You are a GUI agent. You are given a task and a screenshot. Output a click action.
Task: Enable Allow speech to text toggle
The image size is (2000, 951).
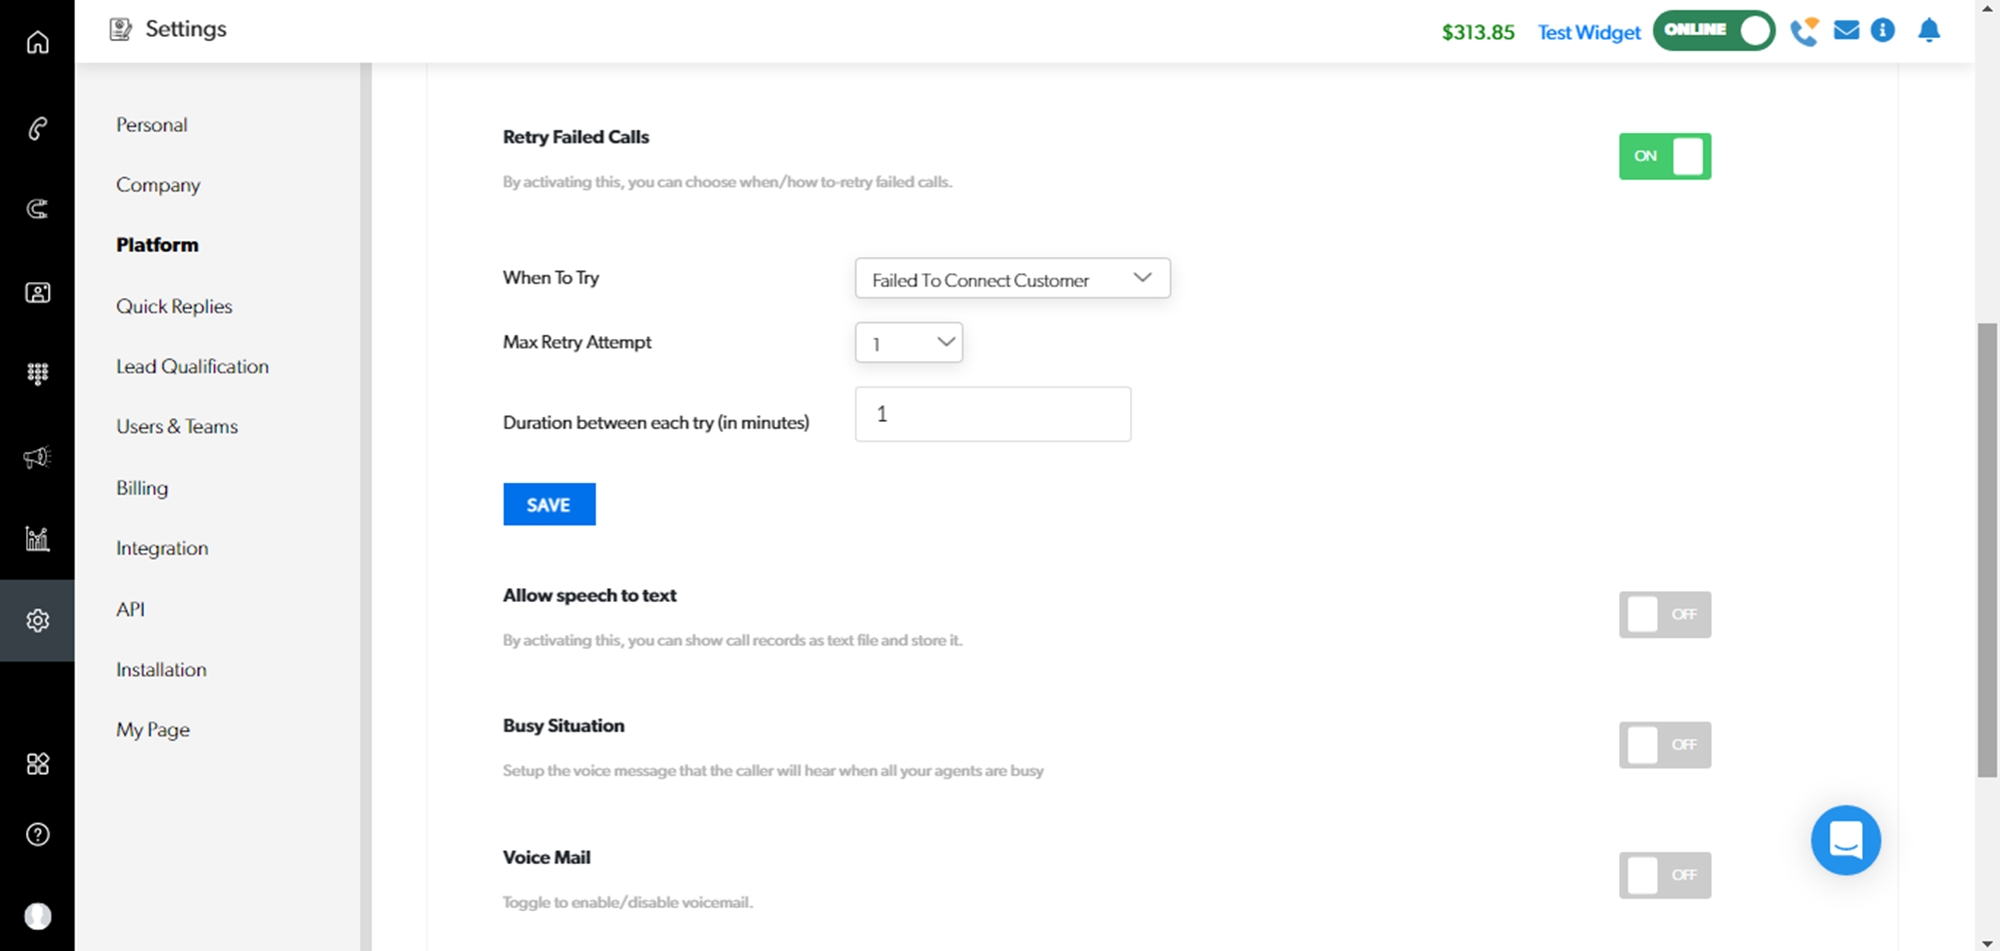[1664, 615]
